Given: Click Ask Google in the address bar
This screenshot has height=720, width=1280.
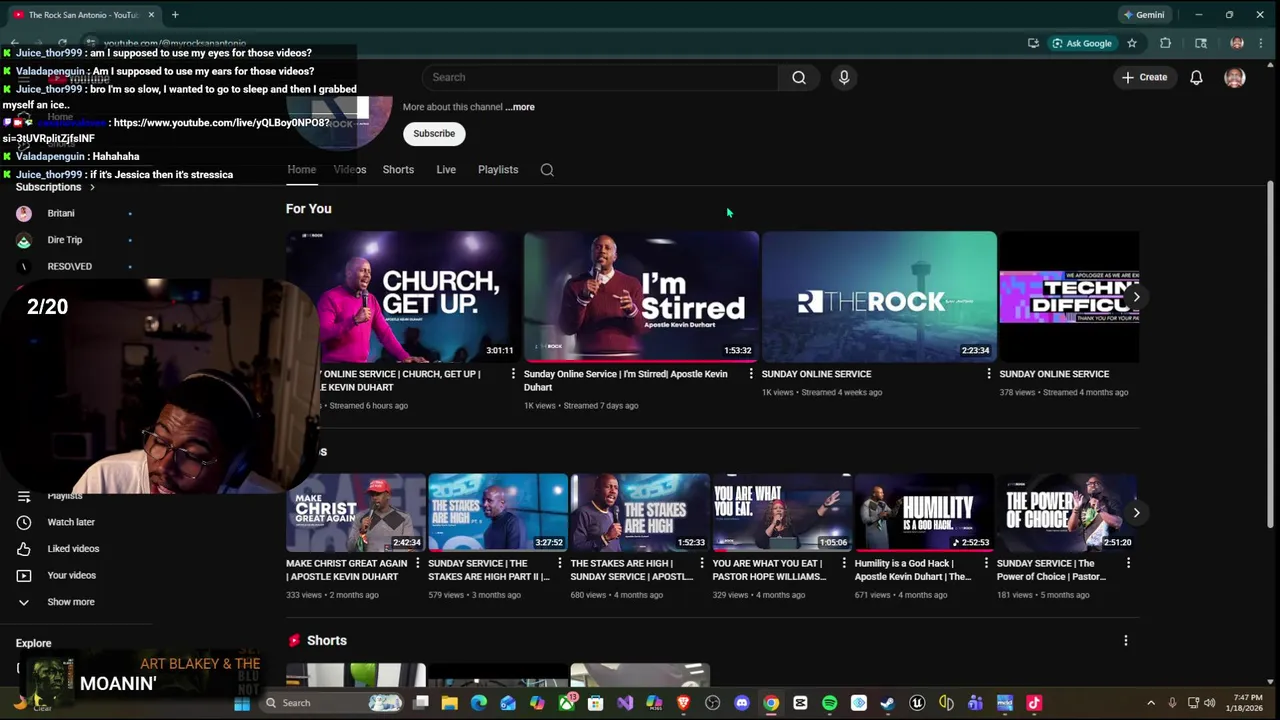Looking at the screenshot, I should pyautogui.click(x=1082, y=43).
